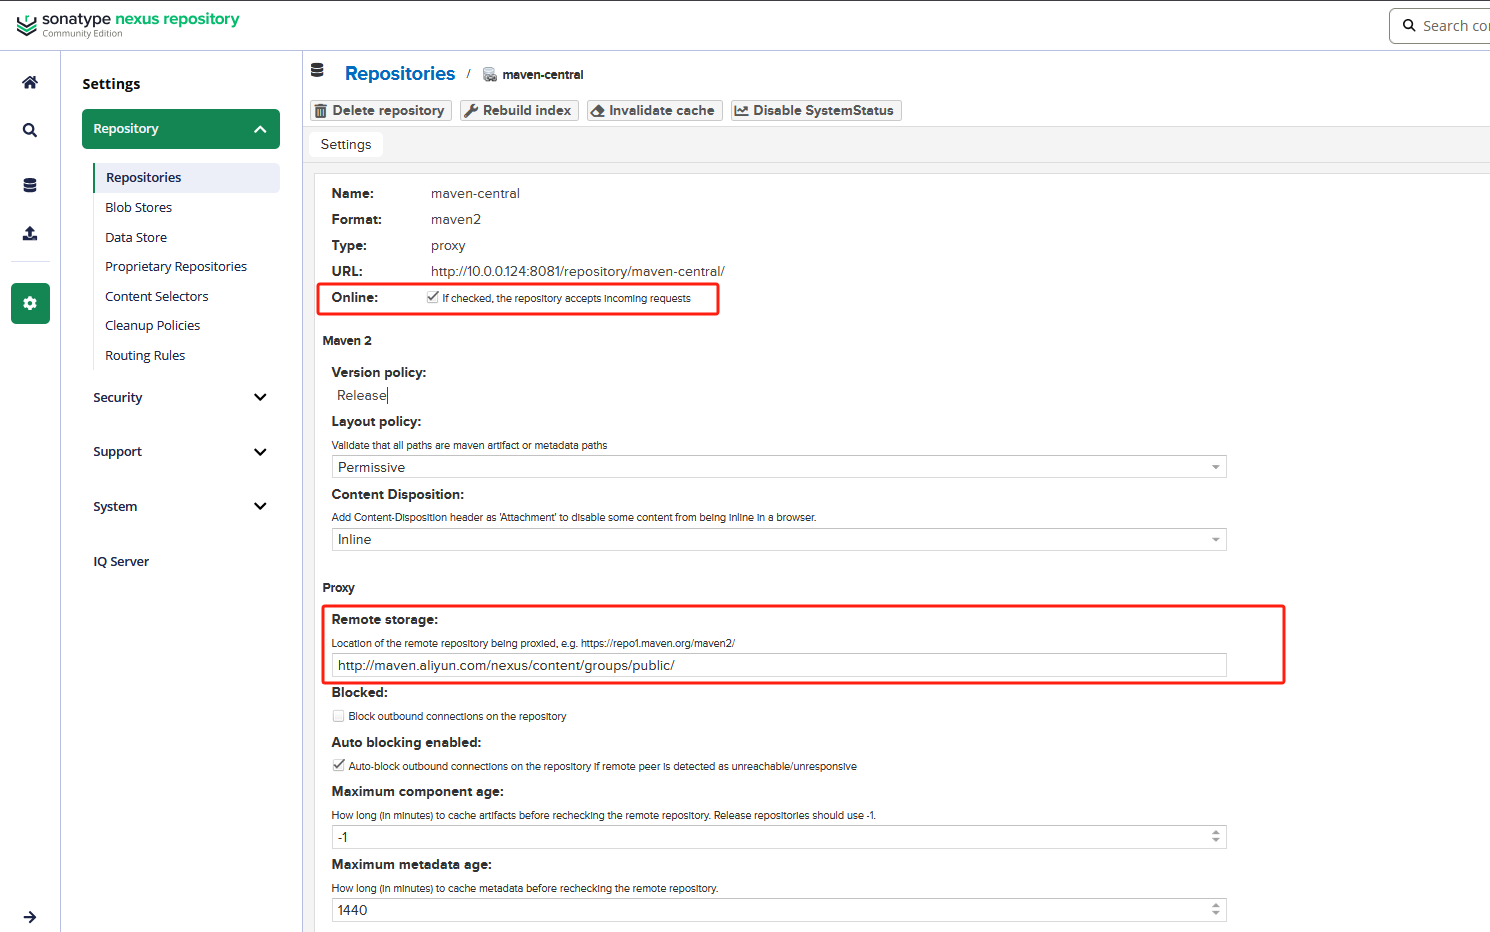Toggle the Auto-block outbound connections checkbox
The height and width of the screenshot is (932, 1490).
[338, 766]
